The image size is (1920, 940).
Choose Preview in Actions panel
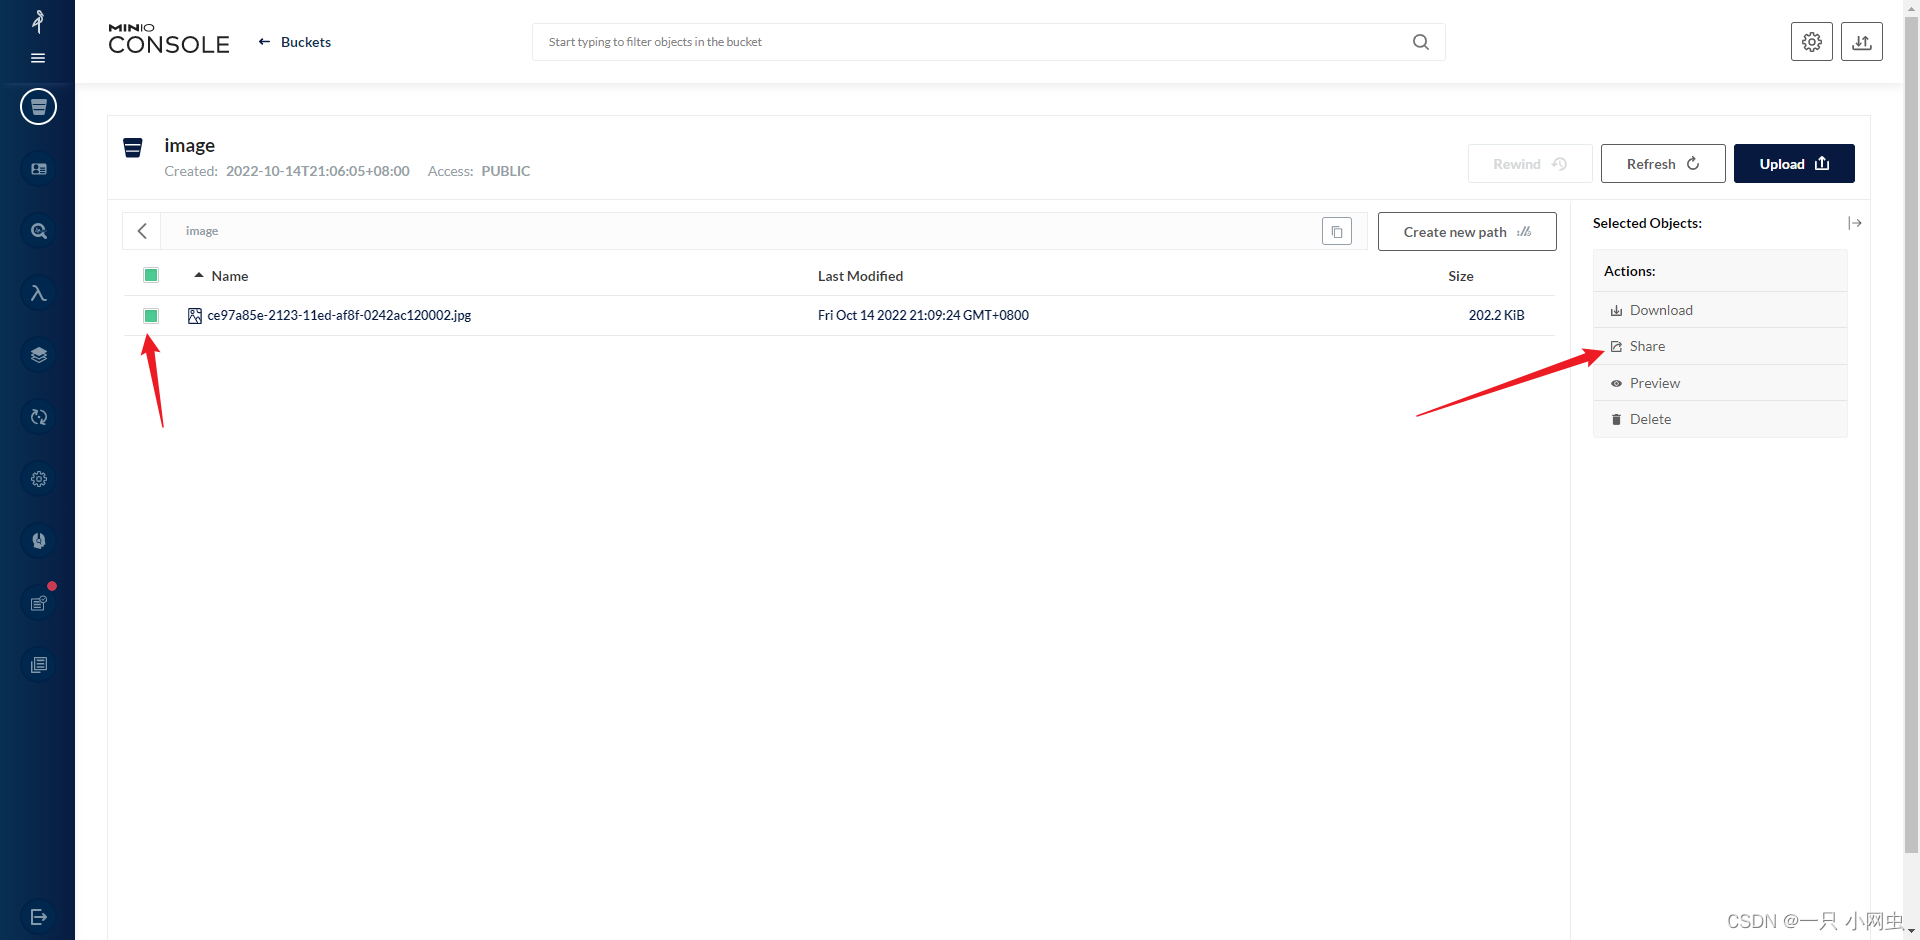pos(1719,383)
